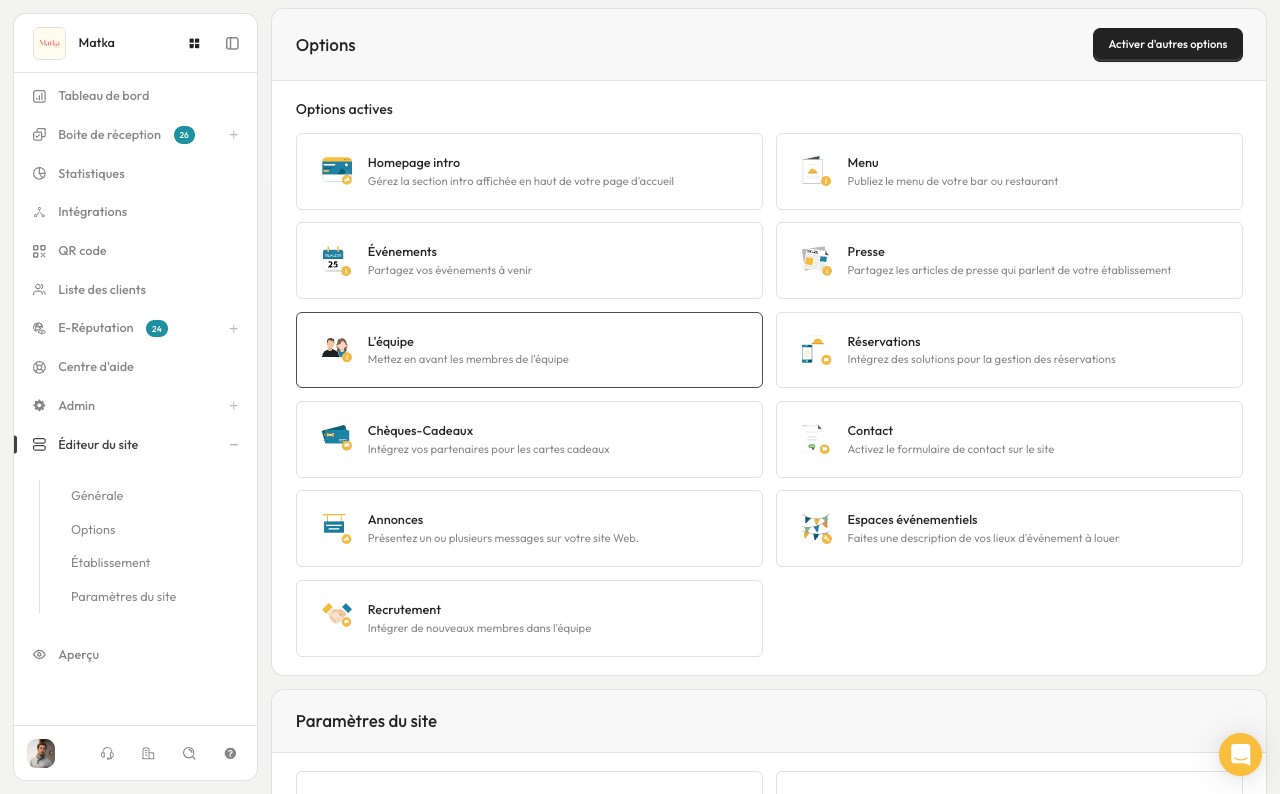
Task: Expand E-Réputation with plus
Action: tap(234, 328)
